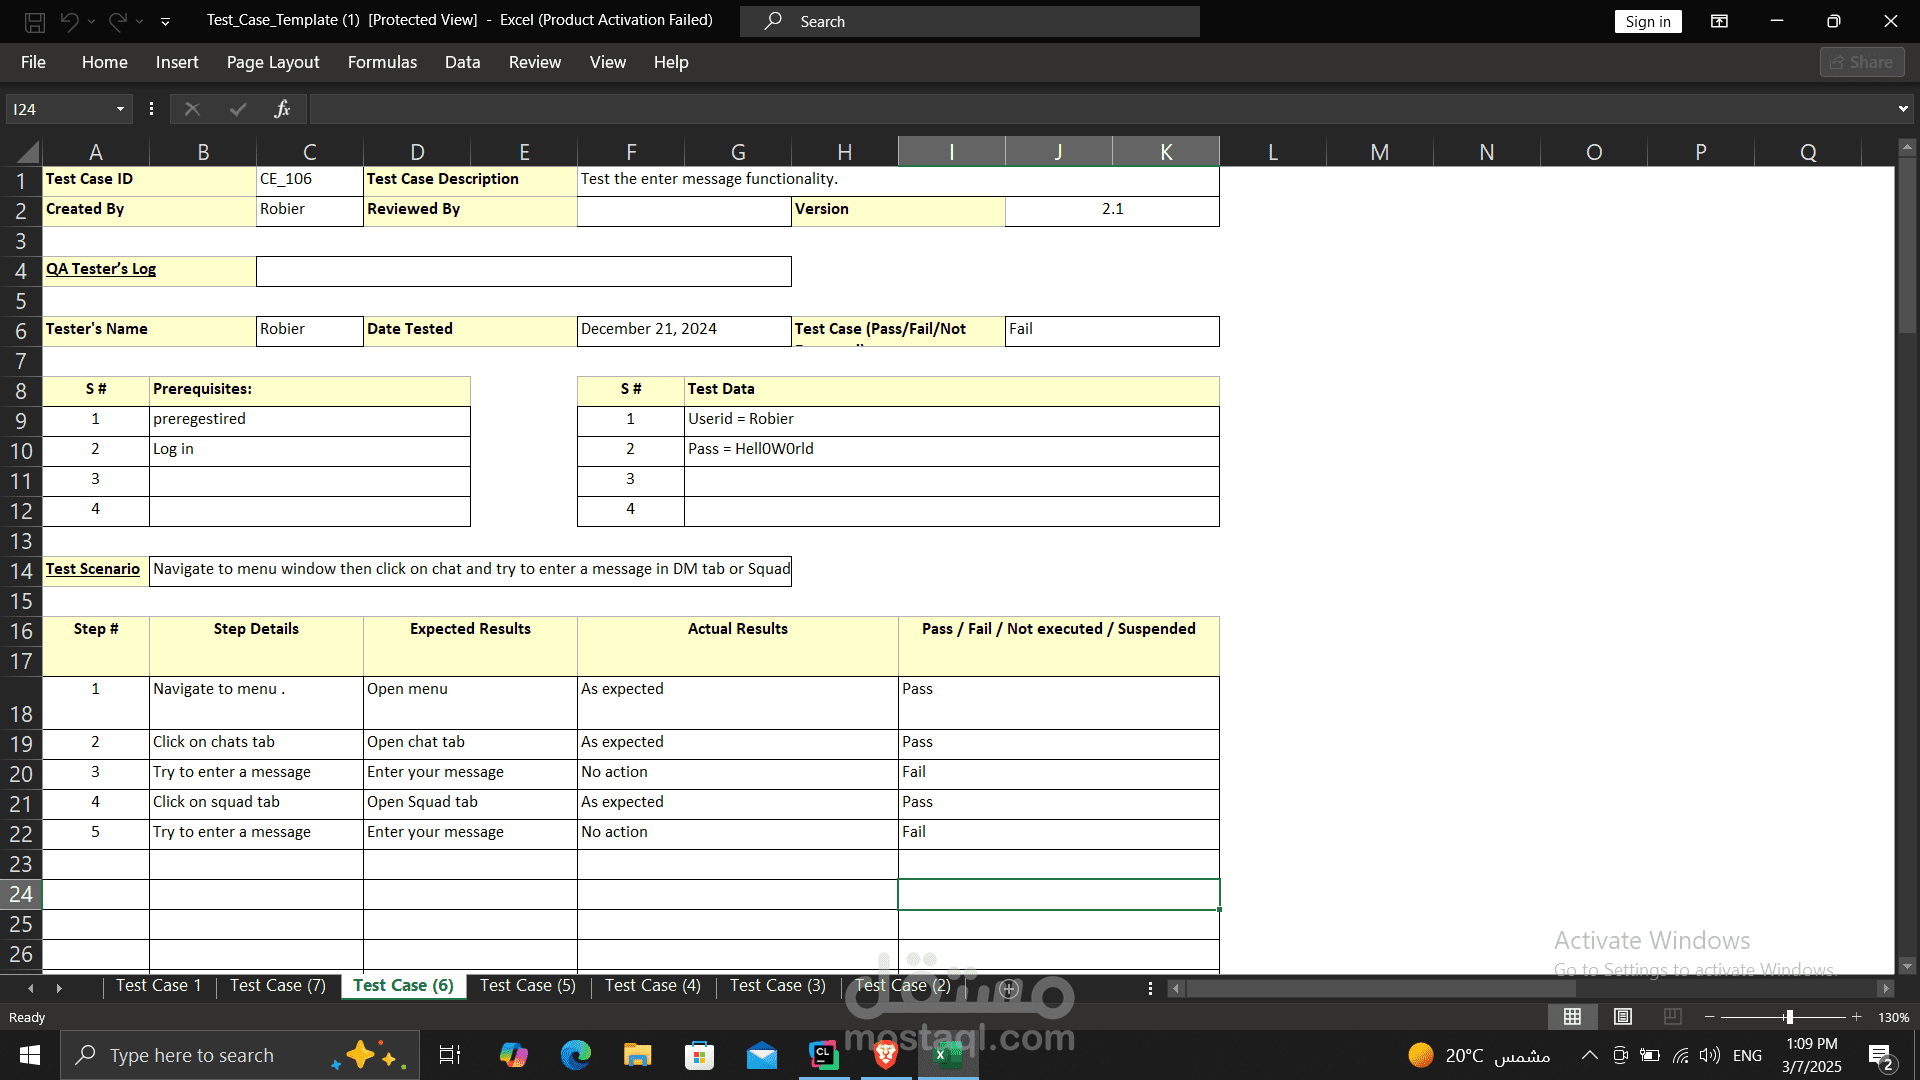Click the Undo arrow icon
The width and height of the screenshot is (1920, 1080).
click(69, 21)
